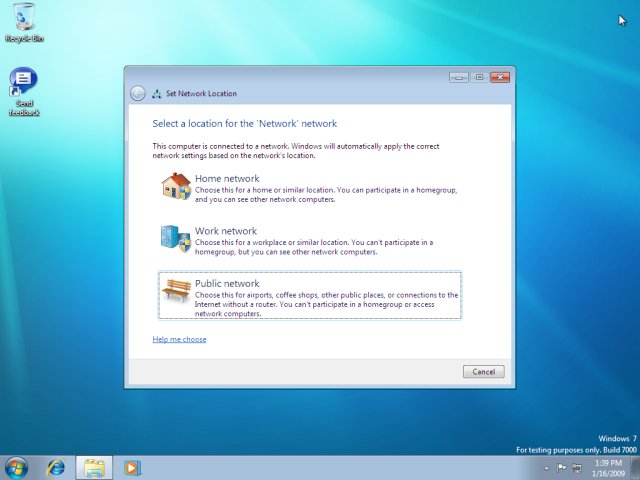640x480 pixels.
Task: Maximize the Set Network Location window
Action: [x=480, y=77]
